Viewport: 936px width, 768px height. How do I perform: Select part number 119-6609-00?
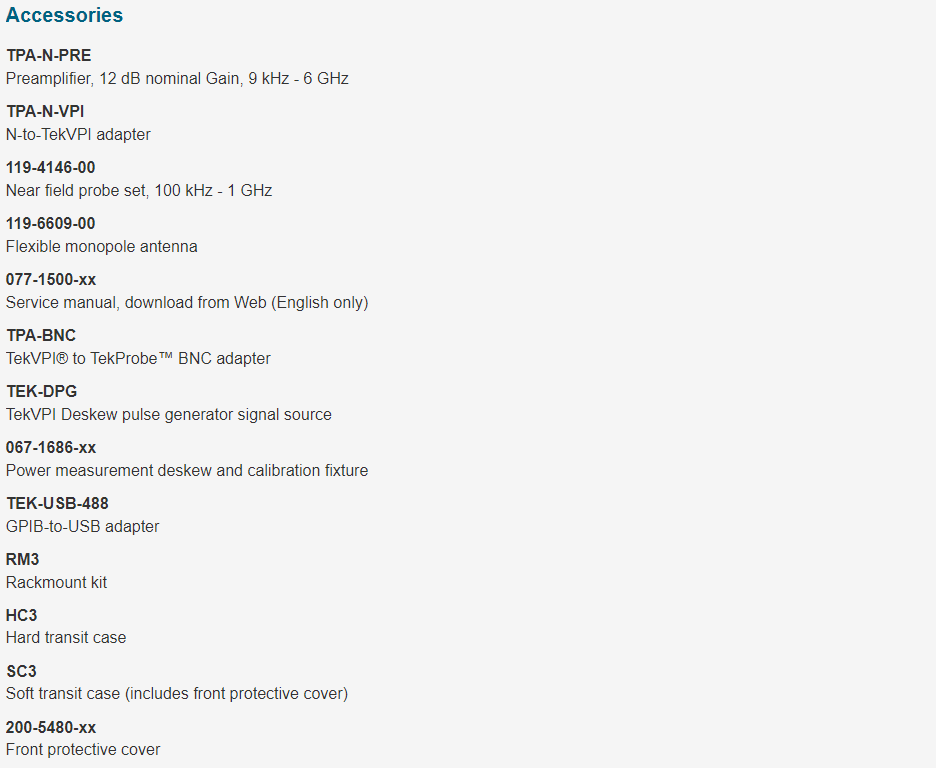pyautogui.click(x=51, y=224)
